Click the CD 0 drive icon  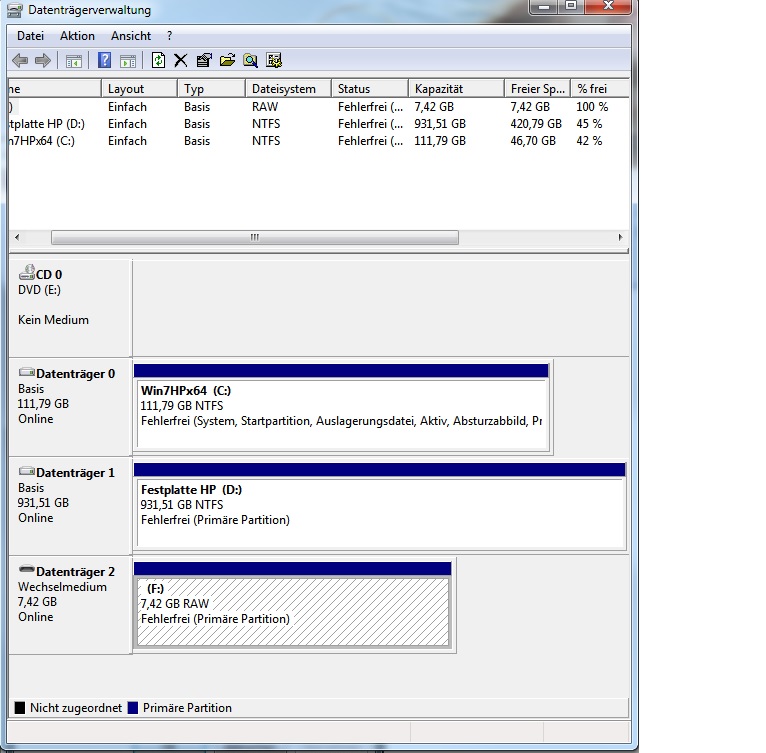(x=27, y=272)
